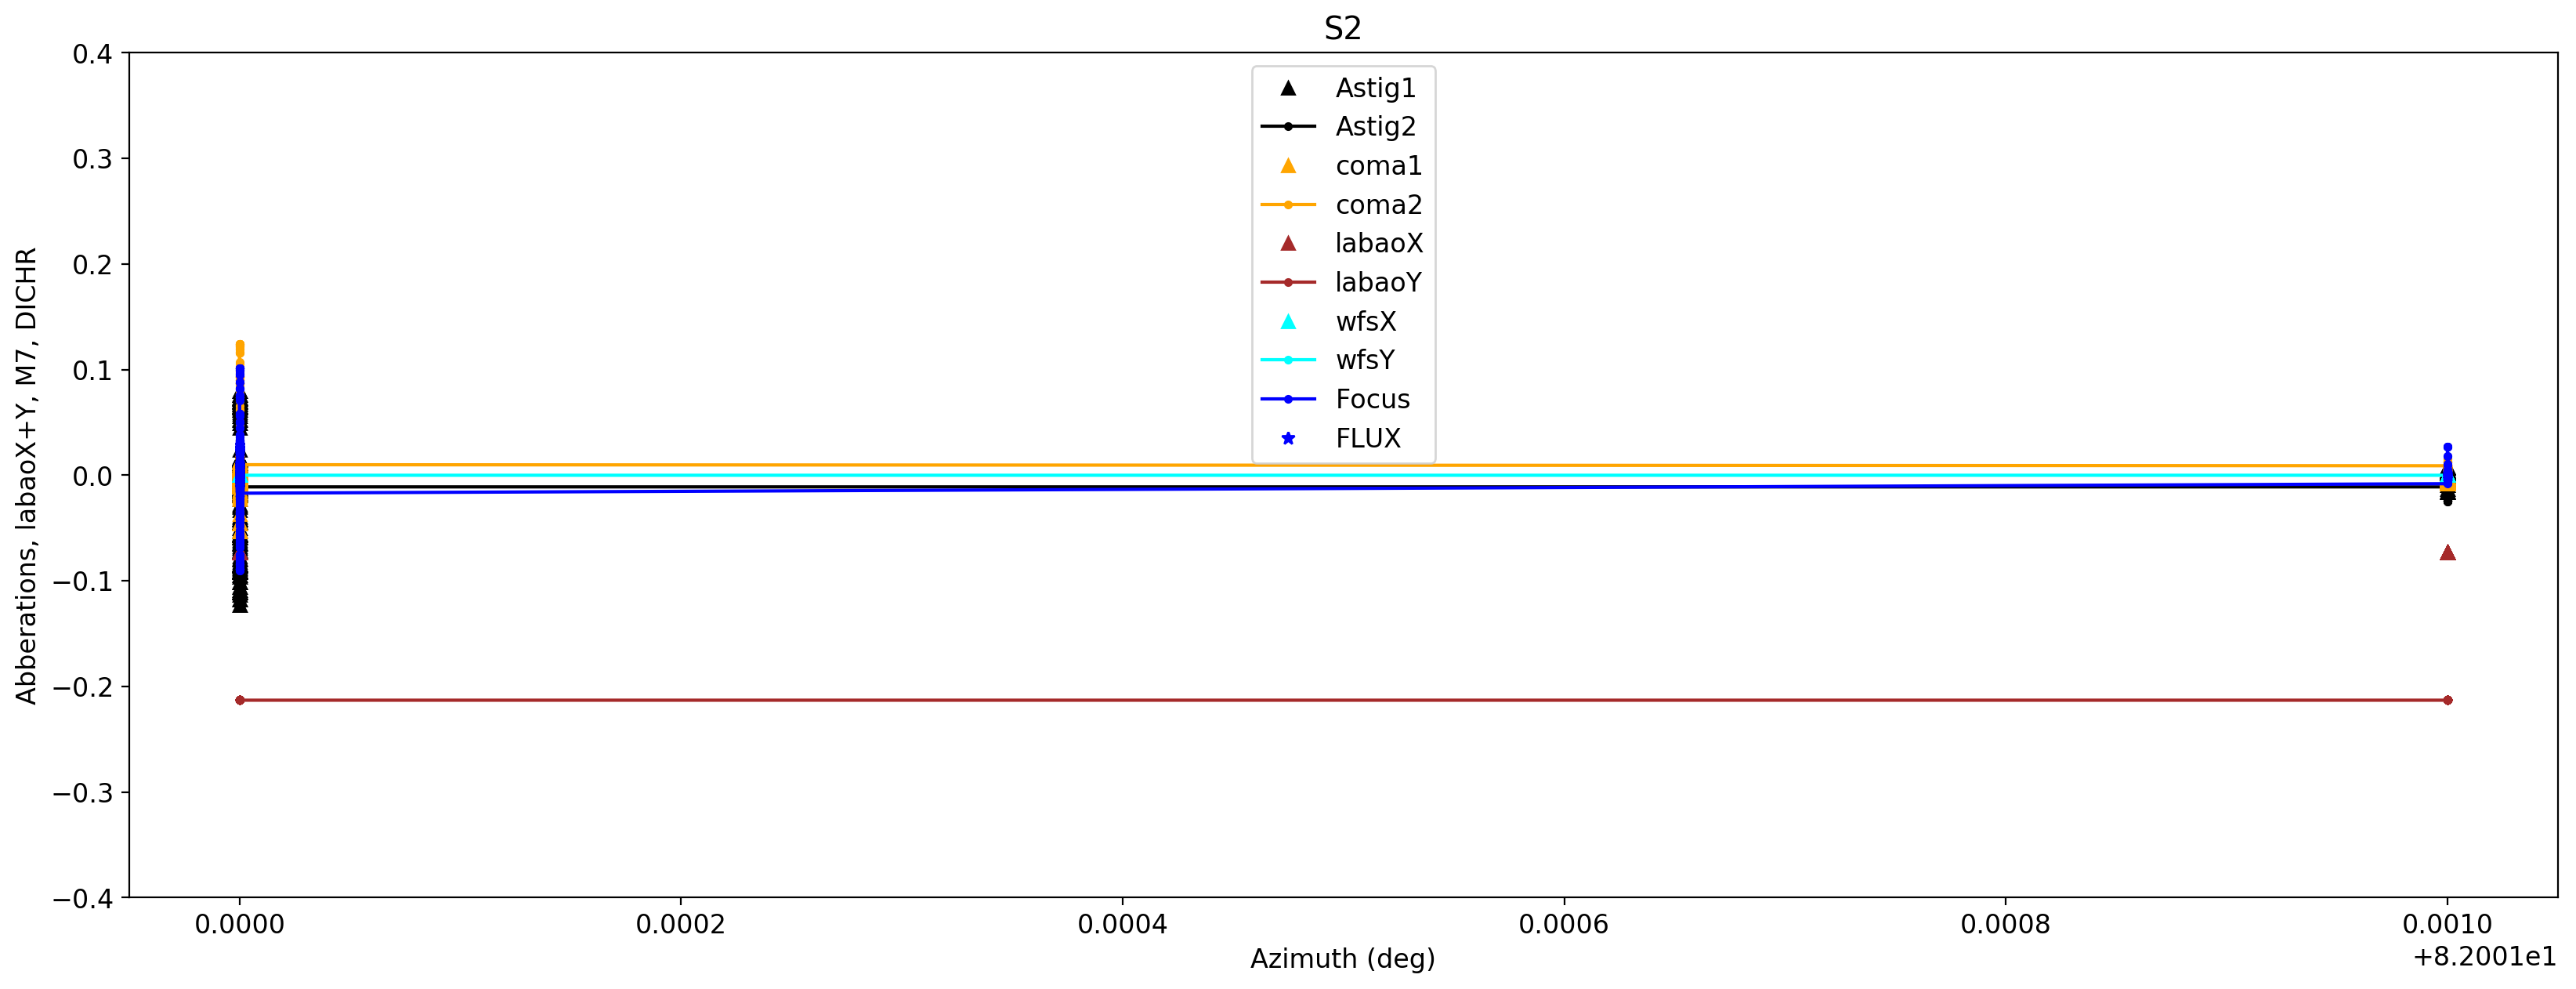
Task: Click the Astig1 black triangle legend marker
Action: (1288, 88)
